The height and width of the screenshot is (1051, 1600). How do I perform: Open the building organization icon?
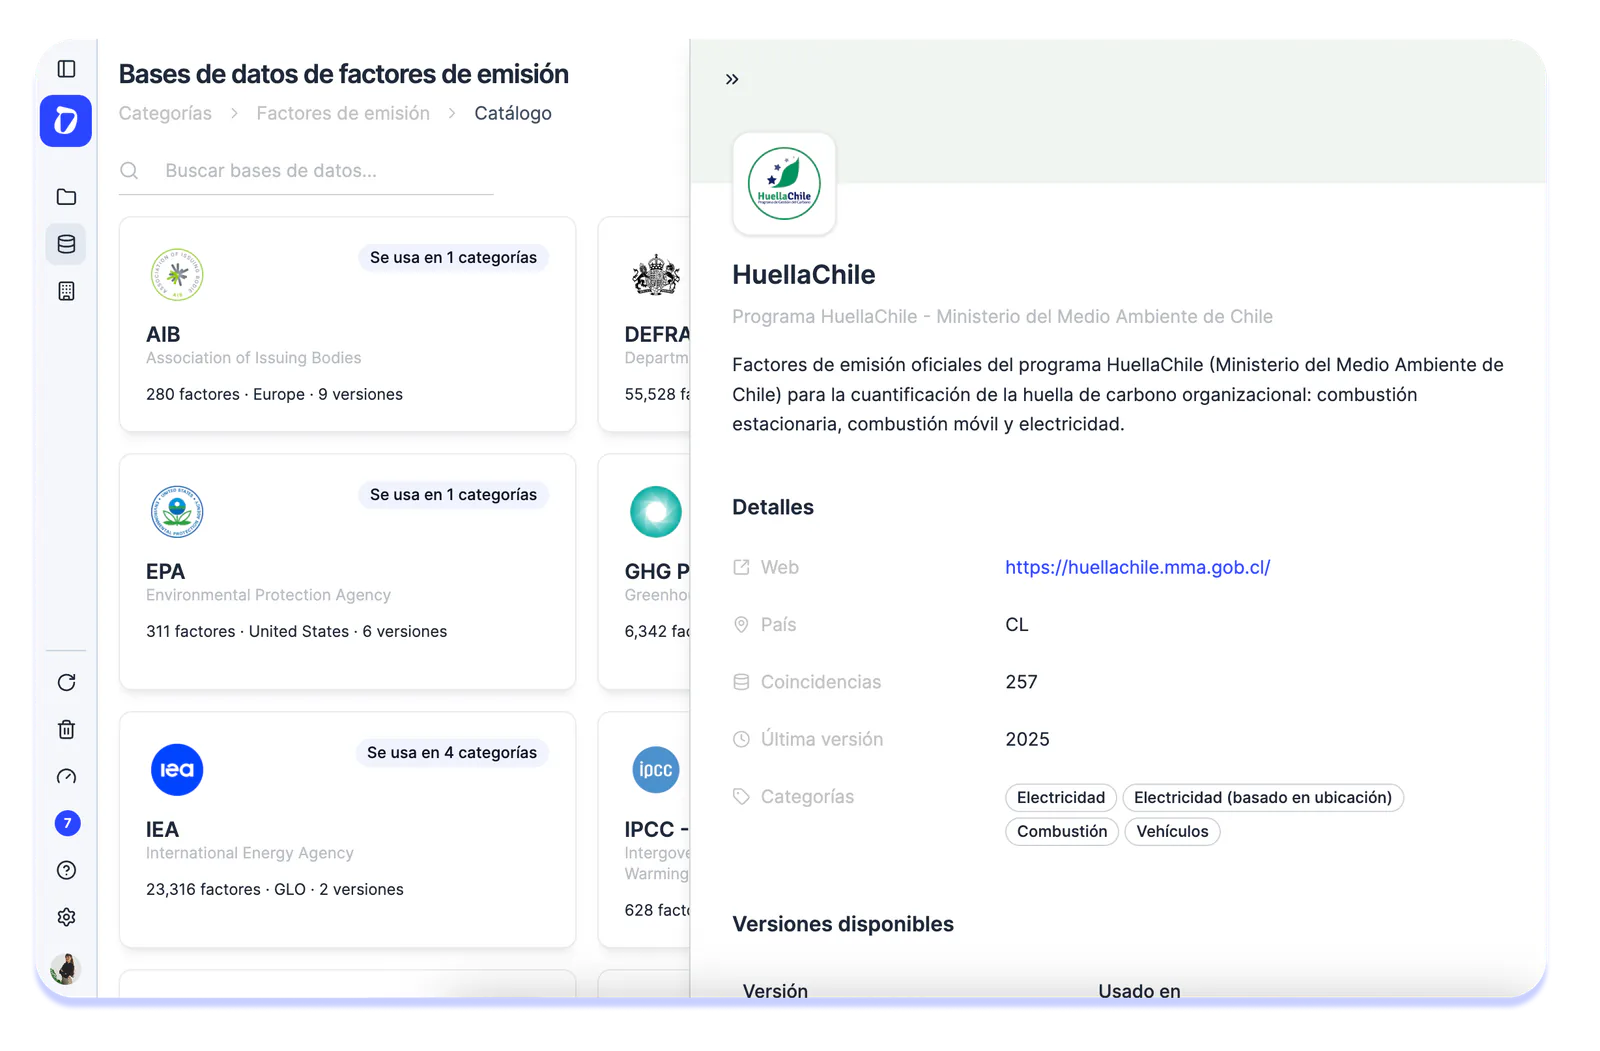[x=66, y=291]
